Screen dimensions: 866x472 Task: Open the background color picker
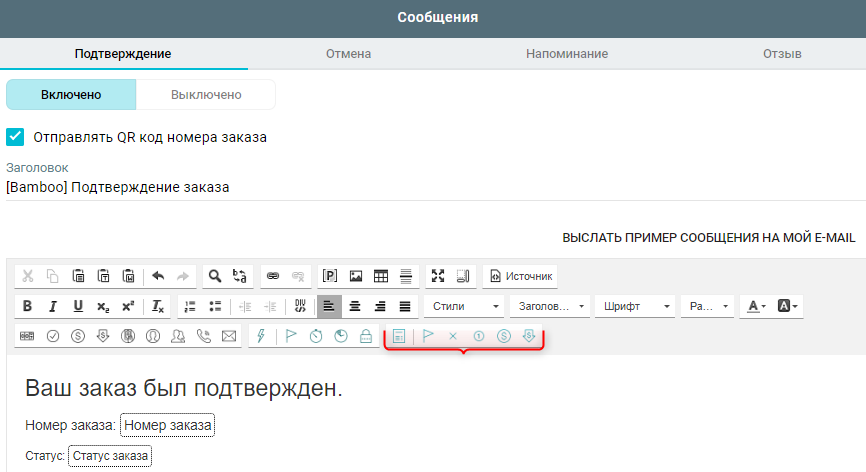[788, 306]
